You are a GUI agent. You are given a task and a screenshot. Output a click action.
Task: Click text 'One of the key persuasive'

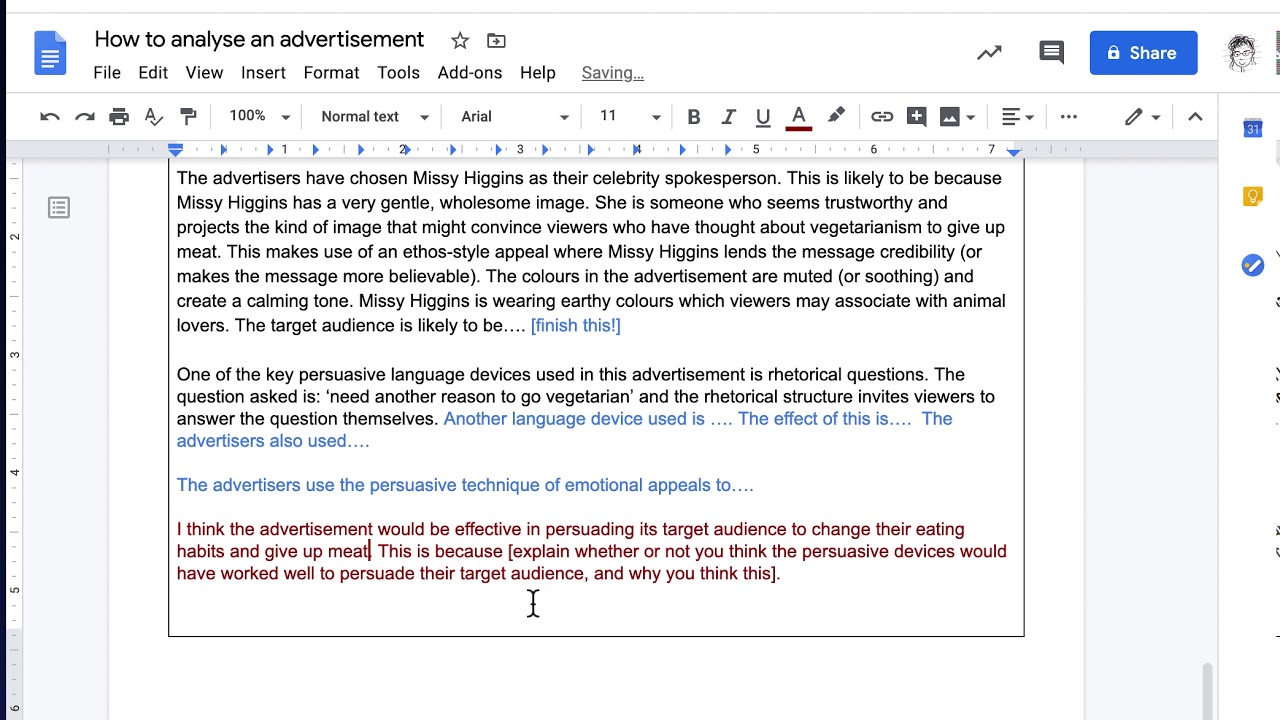[281, 375]
